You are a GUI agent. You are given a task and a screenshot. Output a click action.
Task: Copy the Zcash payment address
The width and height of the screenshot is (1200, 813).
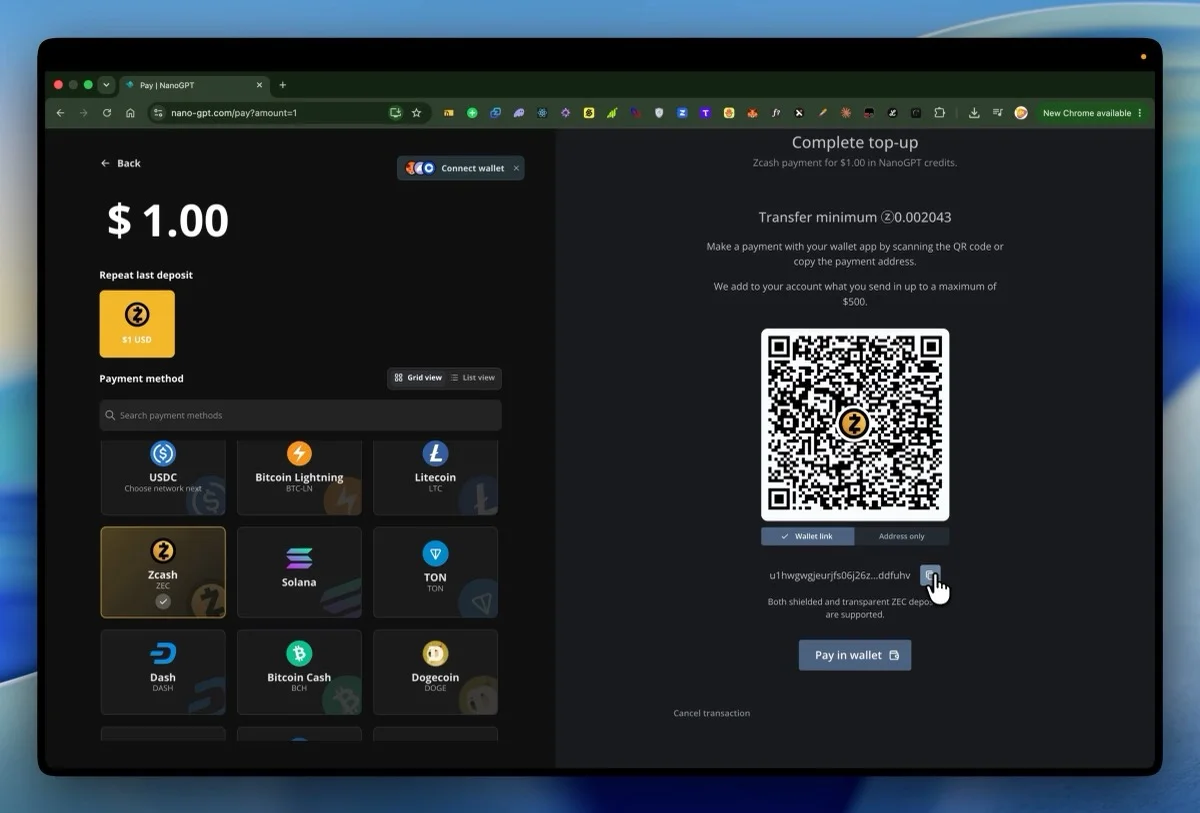[x=930, y=575]
